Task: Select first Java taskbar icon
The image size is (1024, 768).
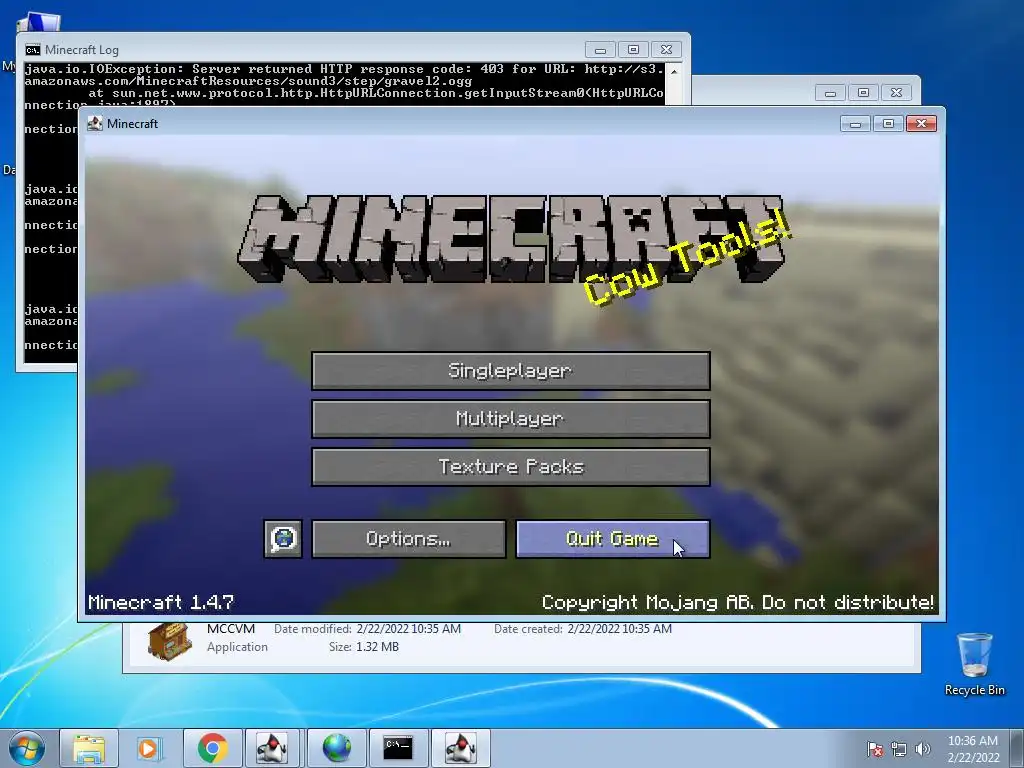Action: click(272, 748)
